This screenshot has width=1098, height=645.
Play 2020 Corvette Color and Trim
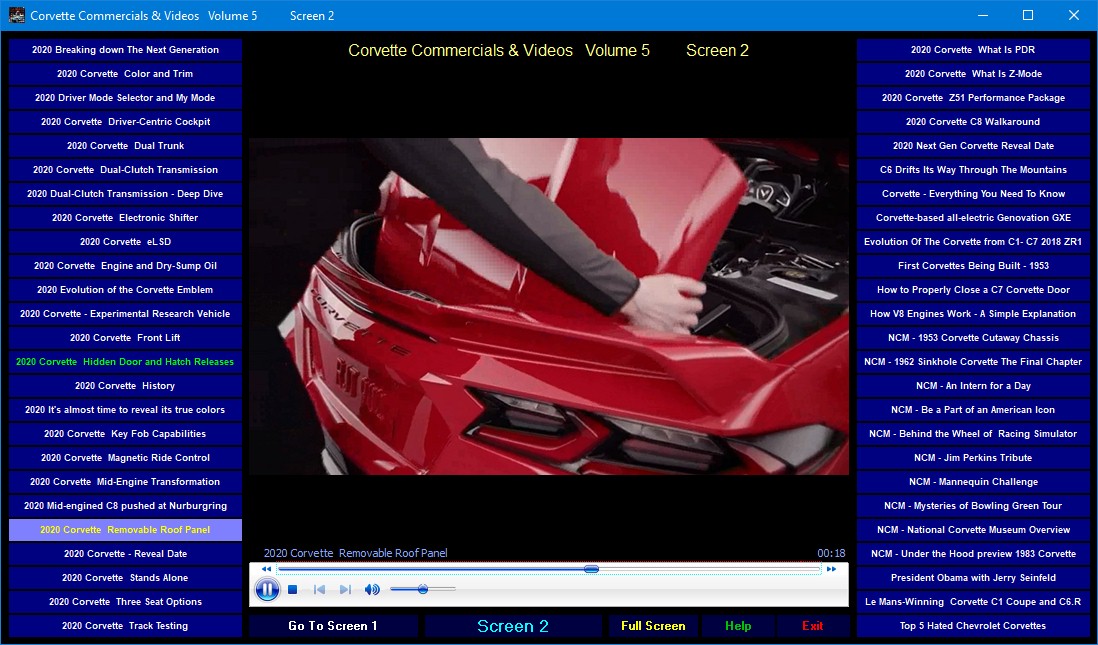pos(125,74)
